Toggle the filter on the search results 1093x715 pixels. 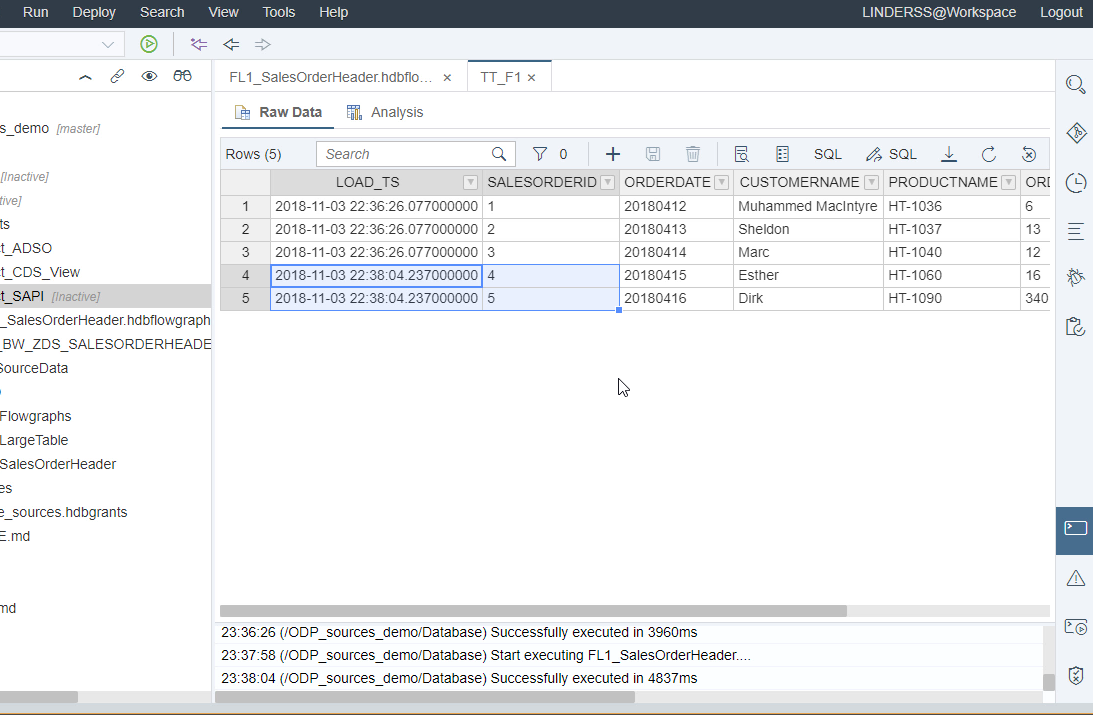540,153
